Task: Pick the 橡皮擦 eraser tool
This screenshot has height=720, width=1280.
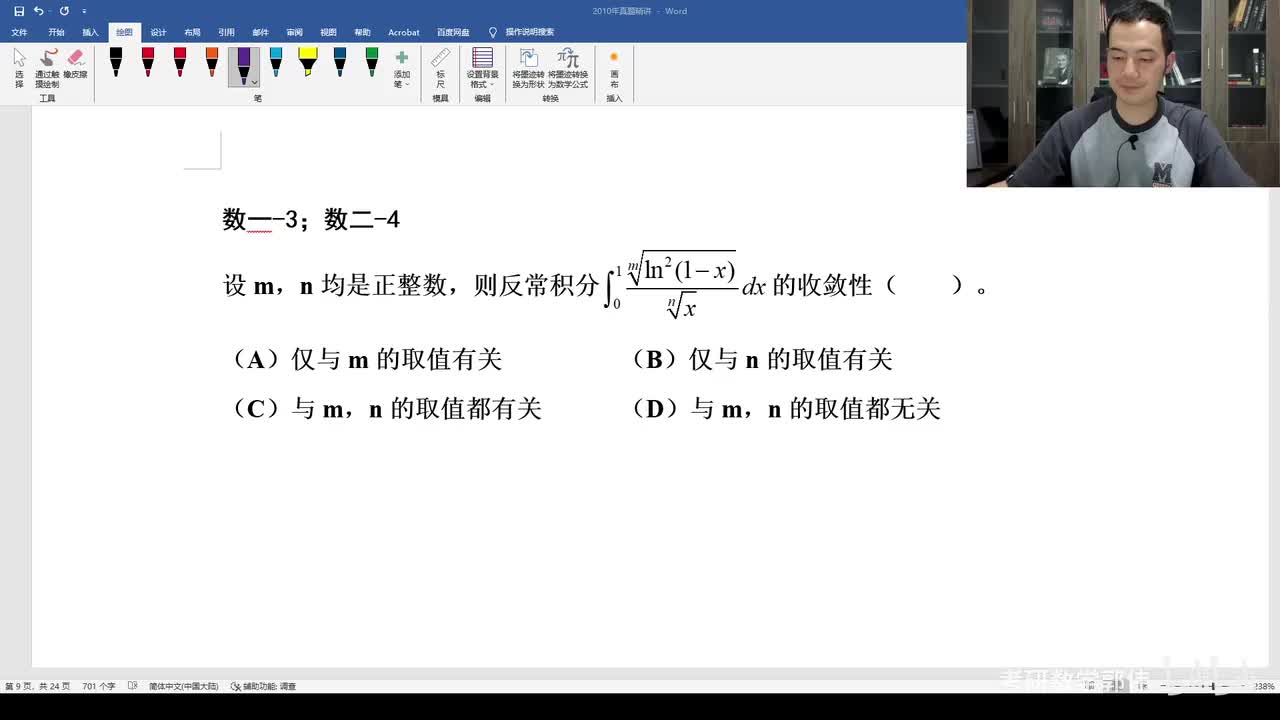Action: point(75,64)
